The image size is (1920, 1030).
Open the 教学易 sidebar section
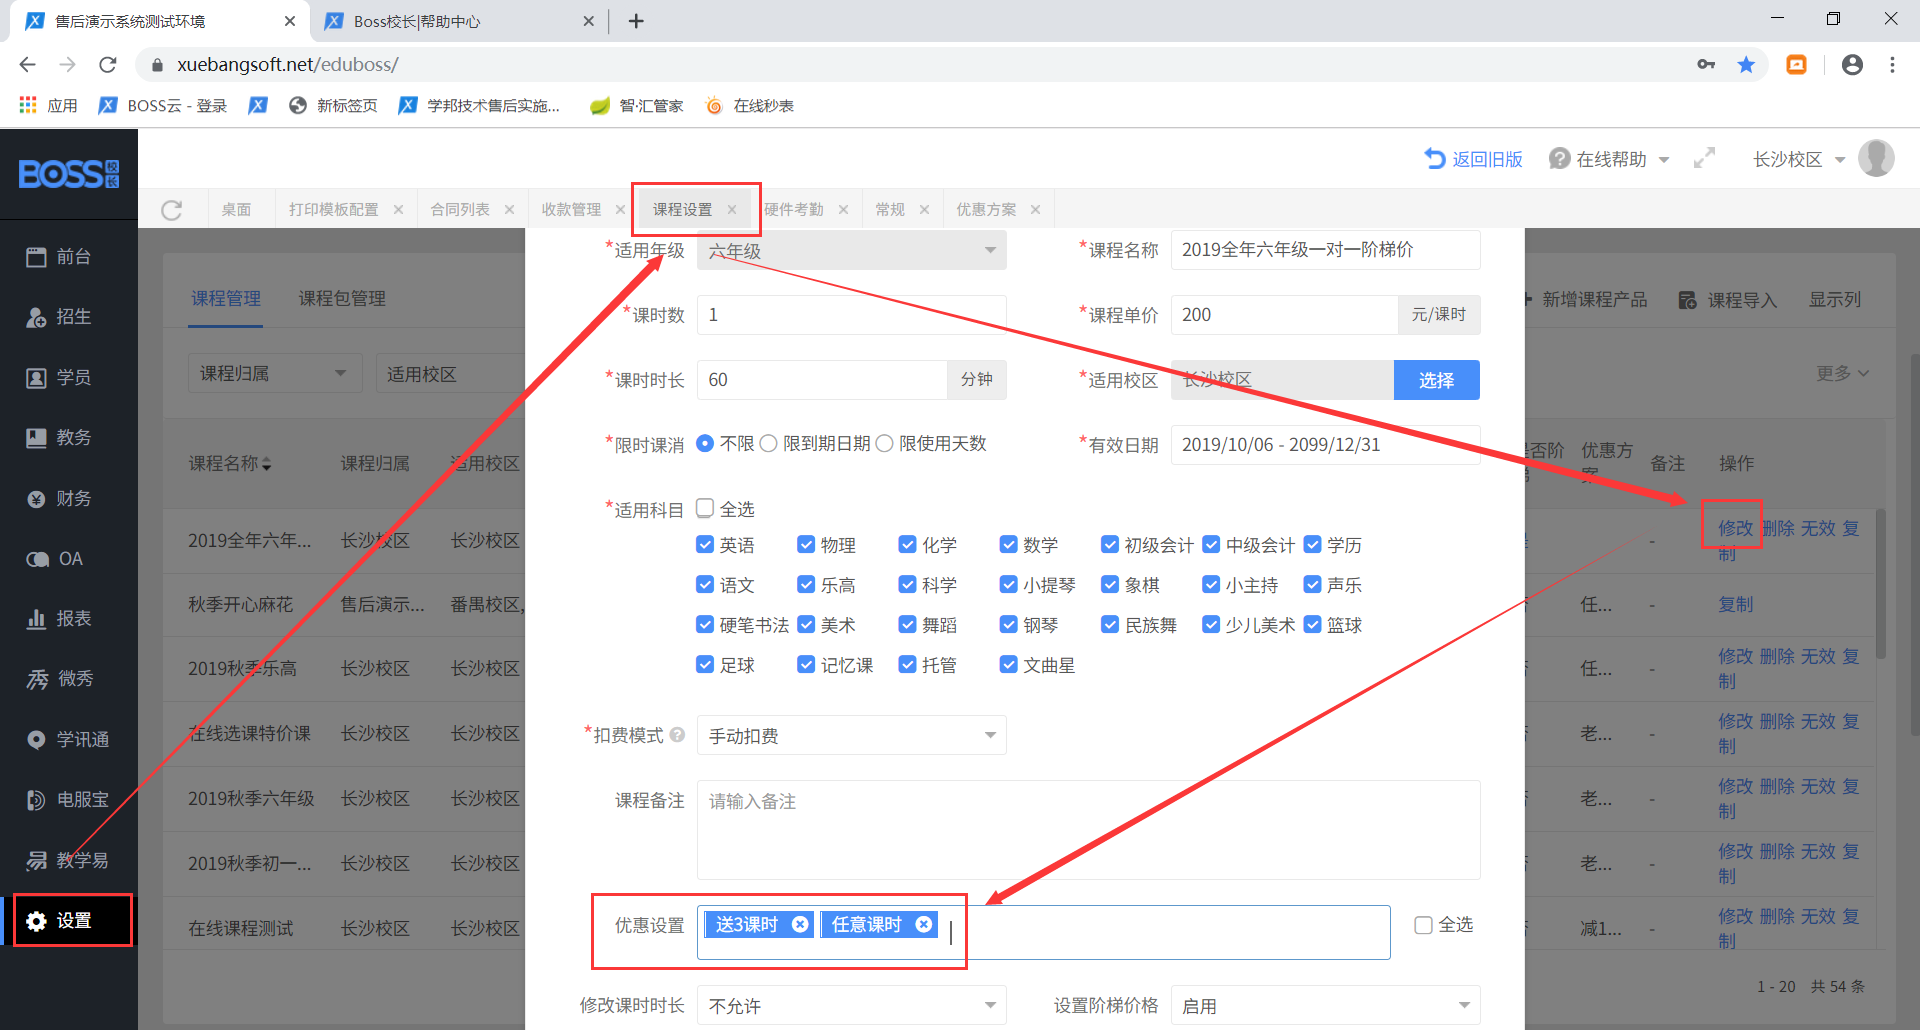(x=68, y=860)
